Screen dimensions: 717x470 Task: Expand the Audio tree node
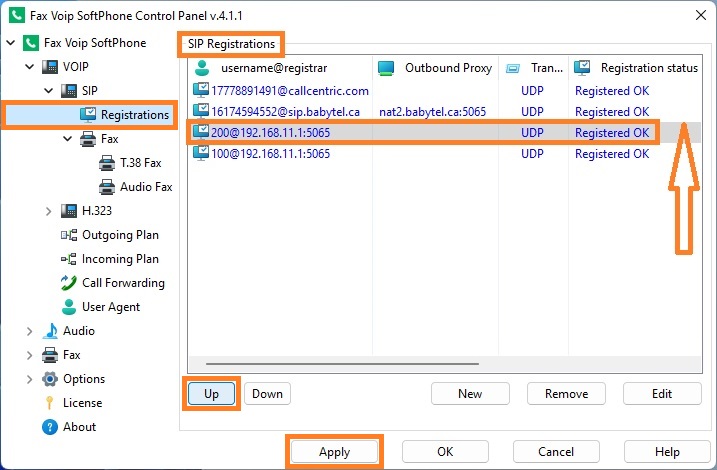(30, 331)
